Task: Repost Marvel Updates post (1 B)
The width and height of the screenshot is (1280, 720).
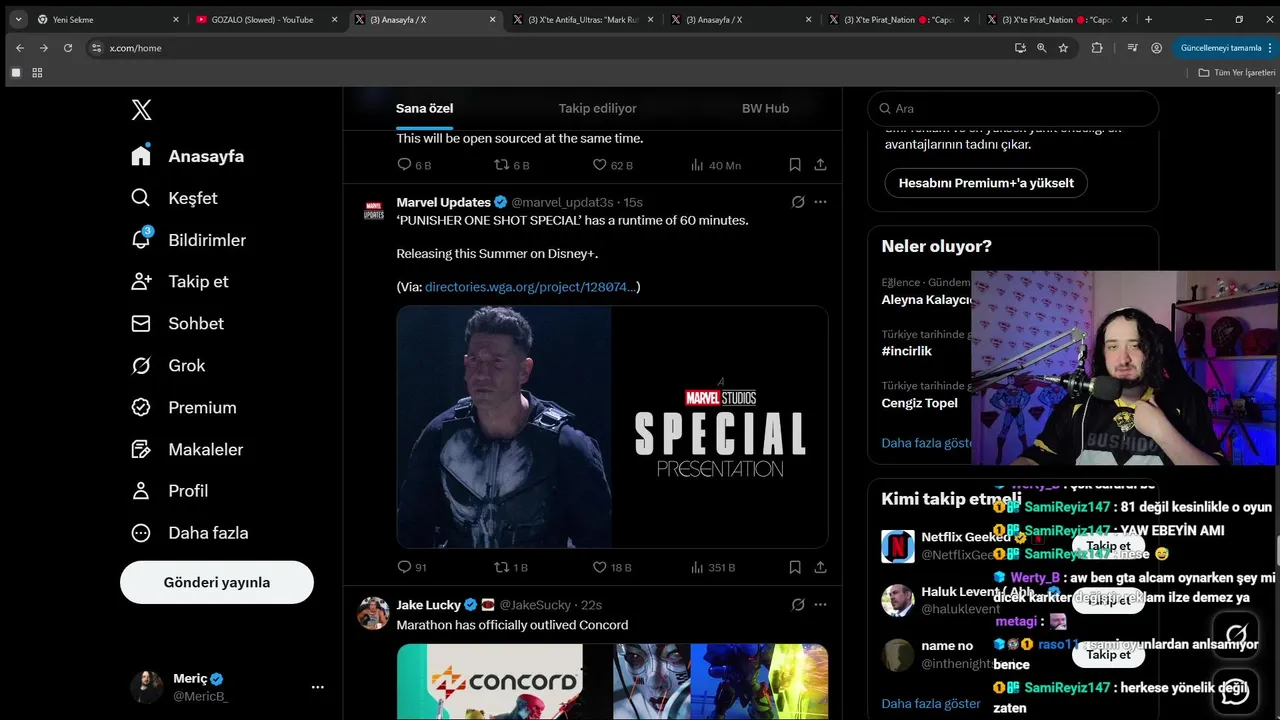Action: point(511,567)
